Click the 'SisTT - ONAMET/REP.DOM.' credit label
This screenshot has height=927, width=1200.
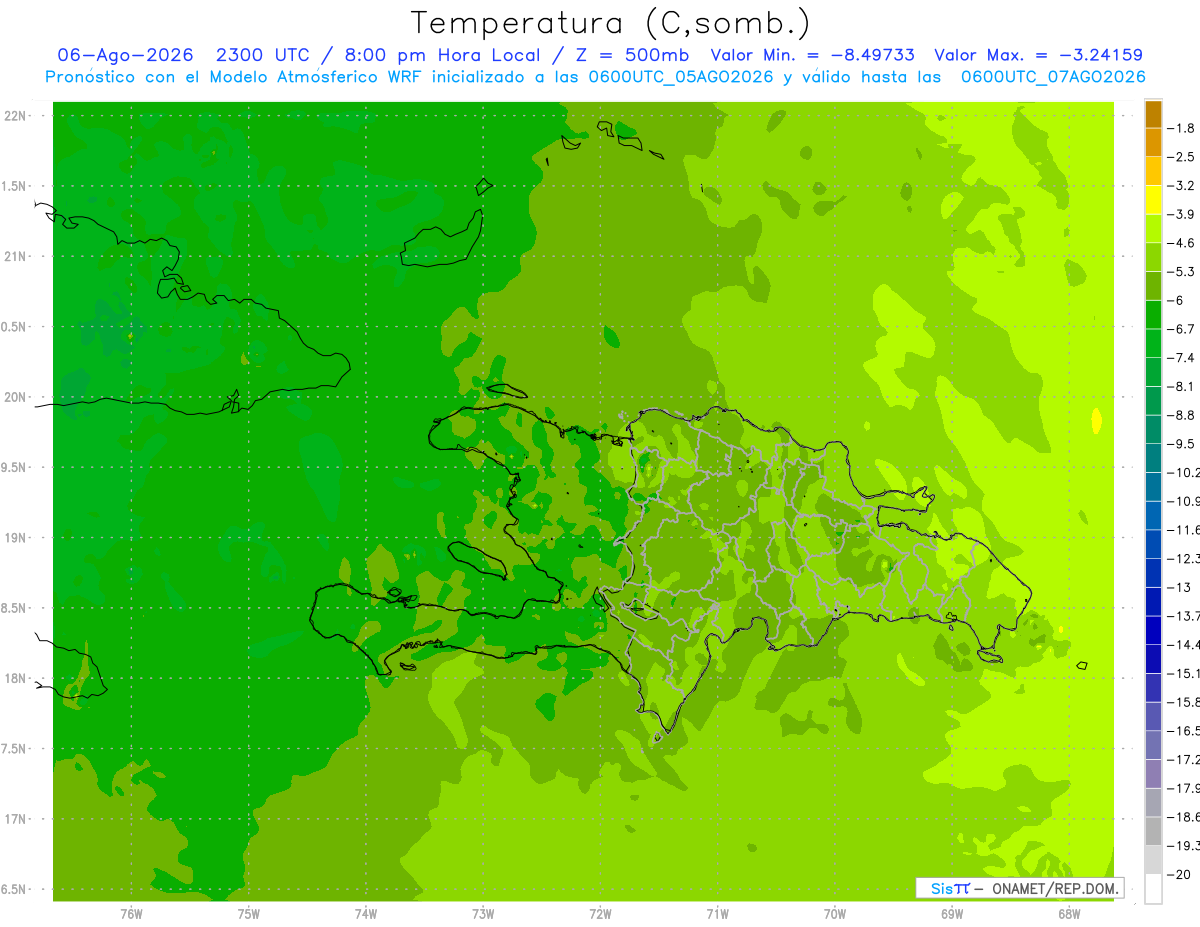pyautogui.click(x=1019, y=888)
